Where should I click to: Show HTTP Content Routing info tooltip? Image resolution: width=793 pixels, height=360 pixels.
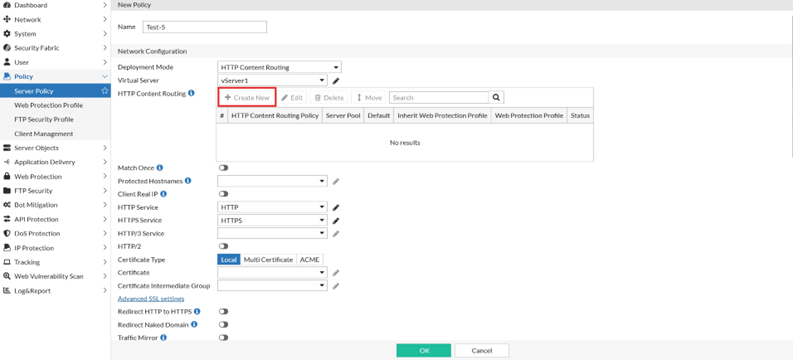[191, 93]
